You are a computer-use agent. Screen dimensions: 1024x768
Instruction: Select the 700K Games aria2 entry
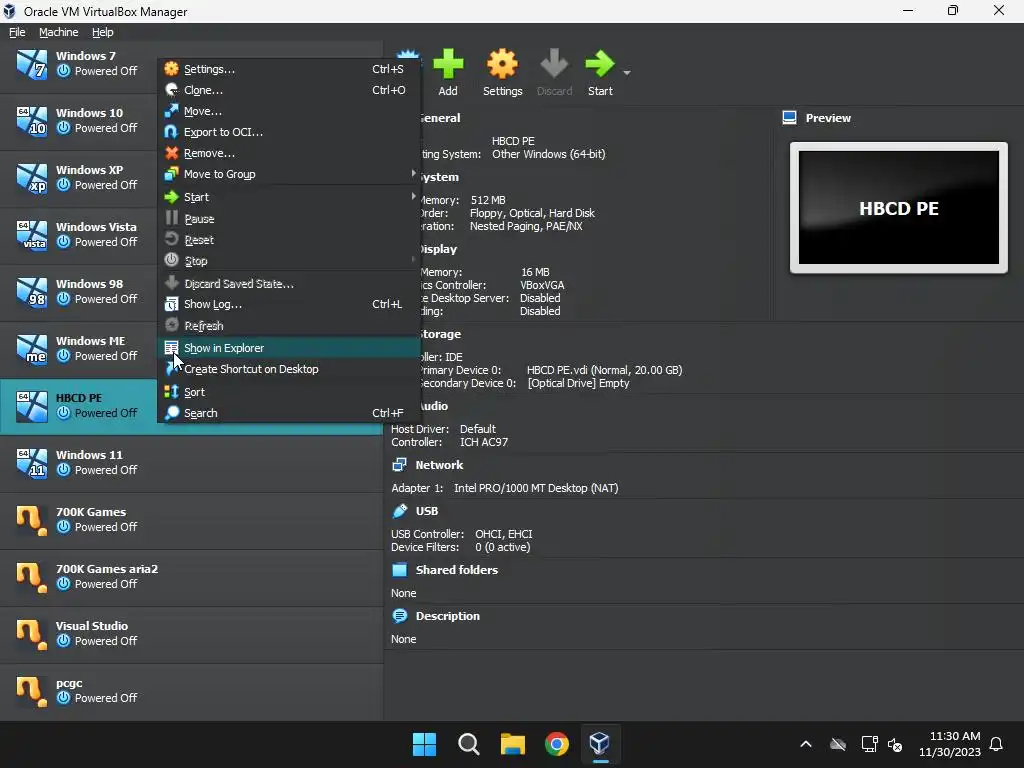pos(191,577)
